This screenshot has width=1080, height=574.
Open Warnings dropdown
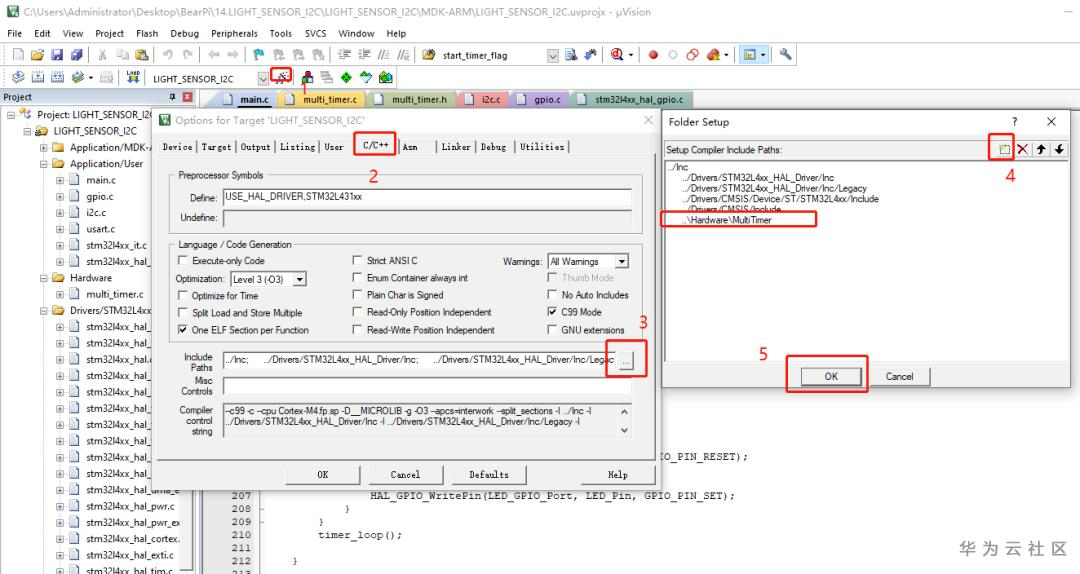click(622, 261)
